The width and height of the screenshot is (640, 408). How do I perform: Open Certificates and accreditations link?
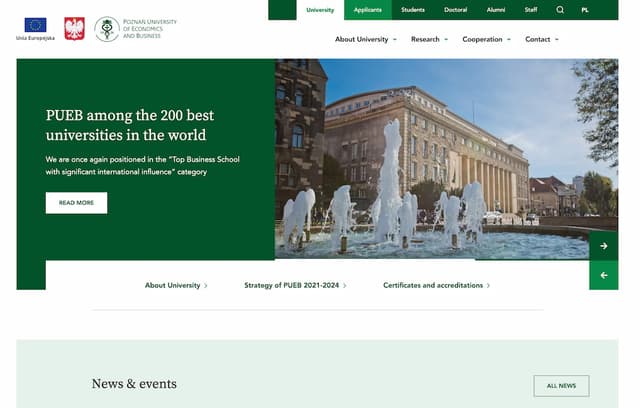[x=436, y=285]
